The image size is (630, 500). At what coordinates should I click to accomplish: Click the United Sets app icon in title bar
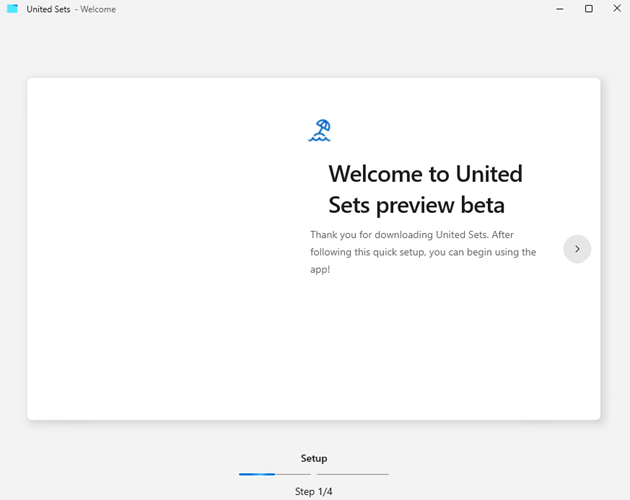(x=12, y=9)
